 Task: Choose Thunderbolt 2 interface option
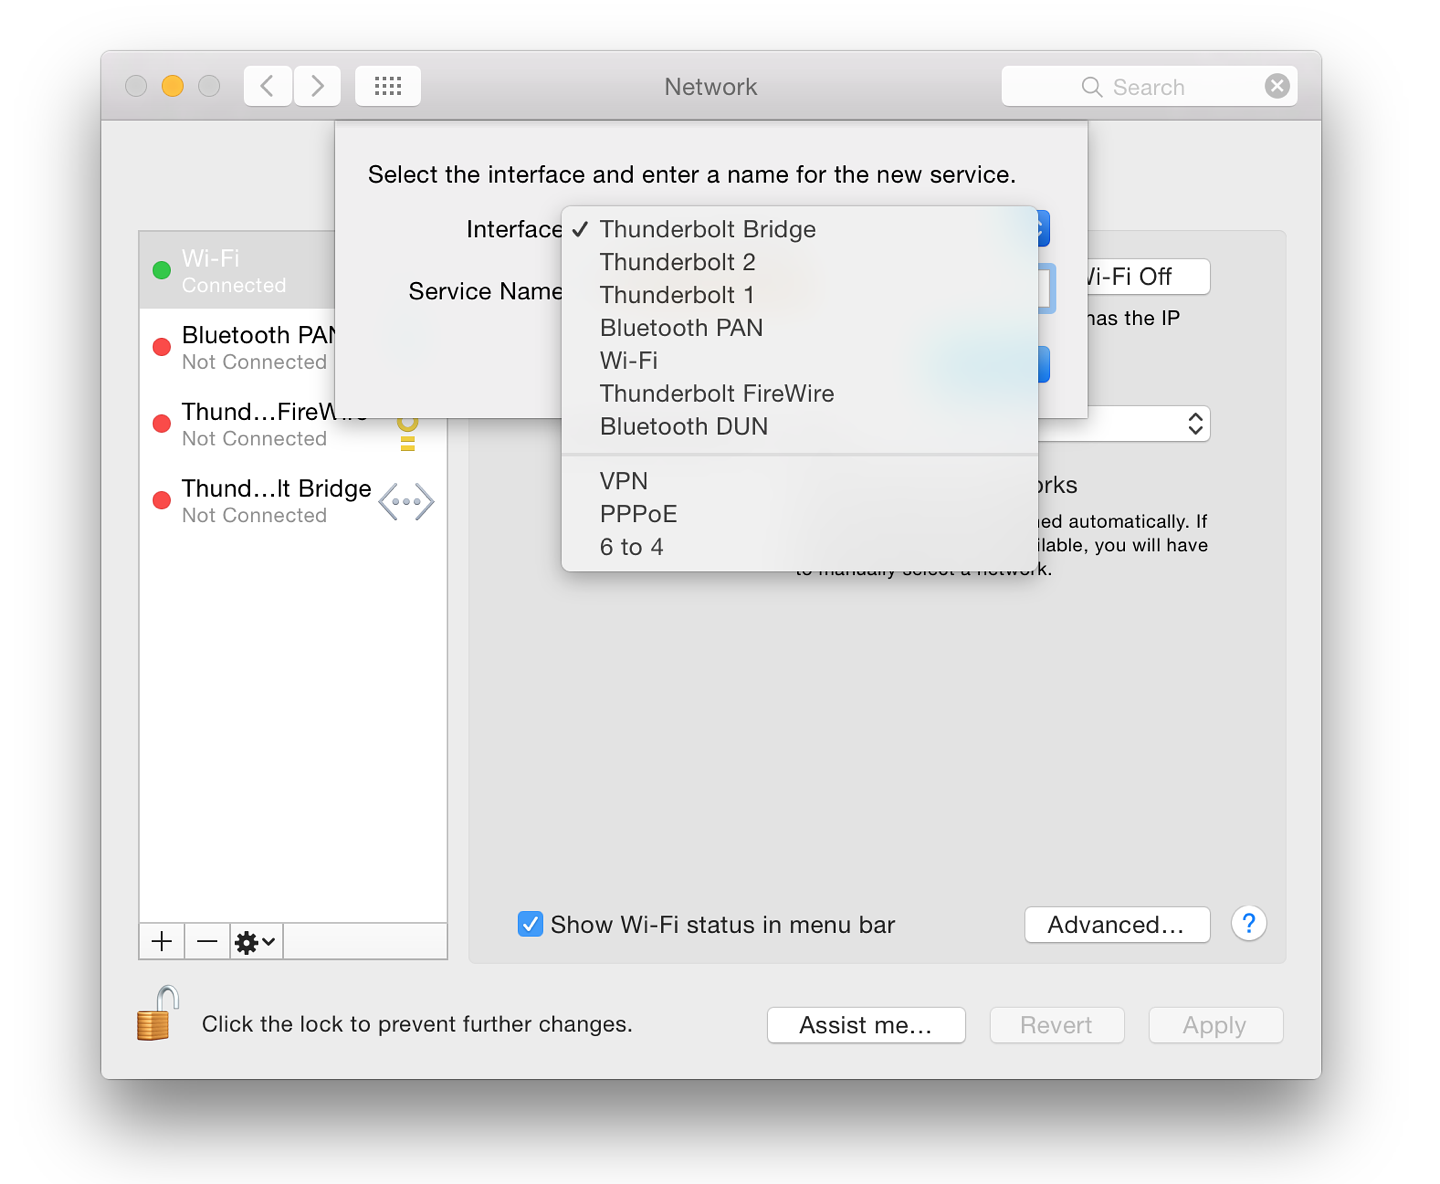pos(800,262)
